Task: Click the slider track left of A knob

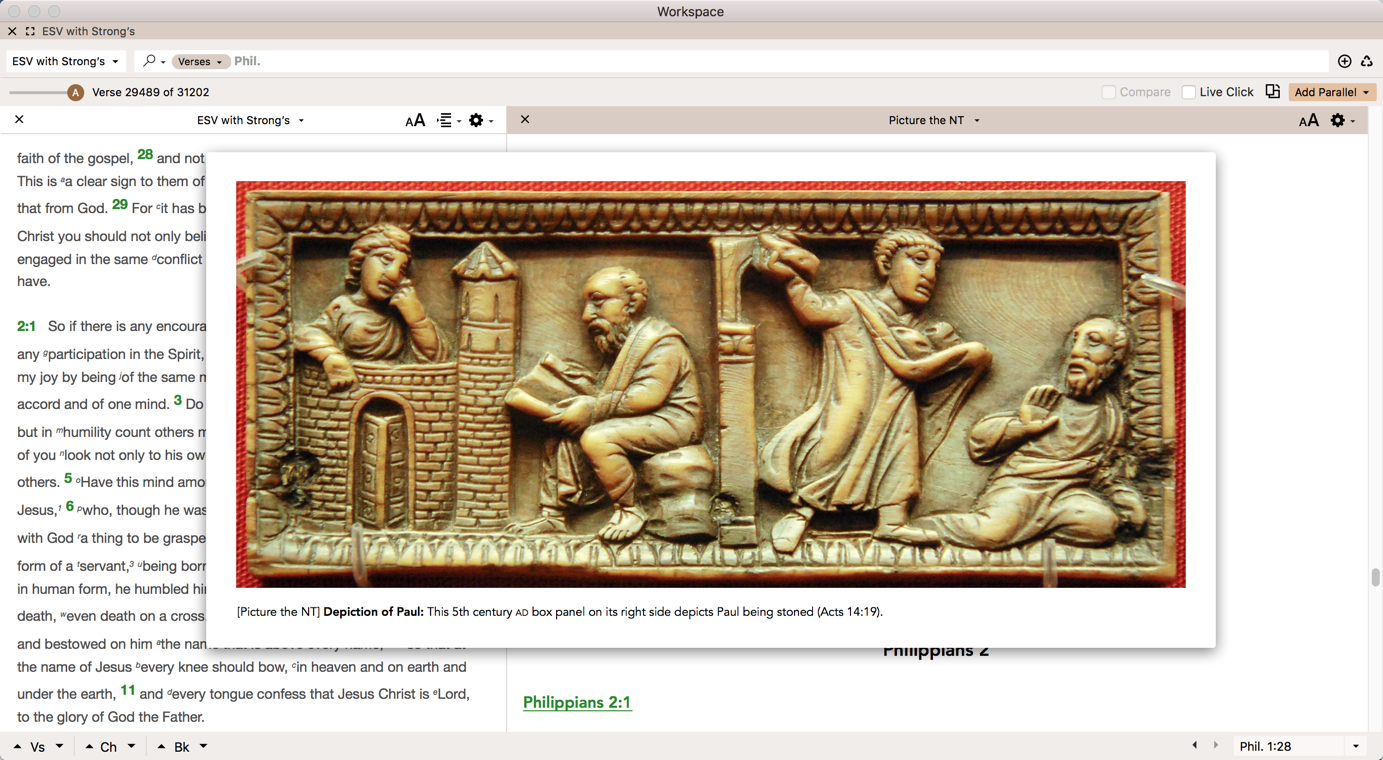Action: 38,92
